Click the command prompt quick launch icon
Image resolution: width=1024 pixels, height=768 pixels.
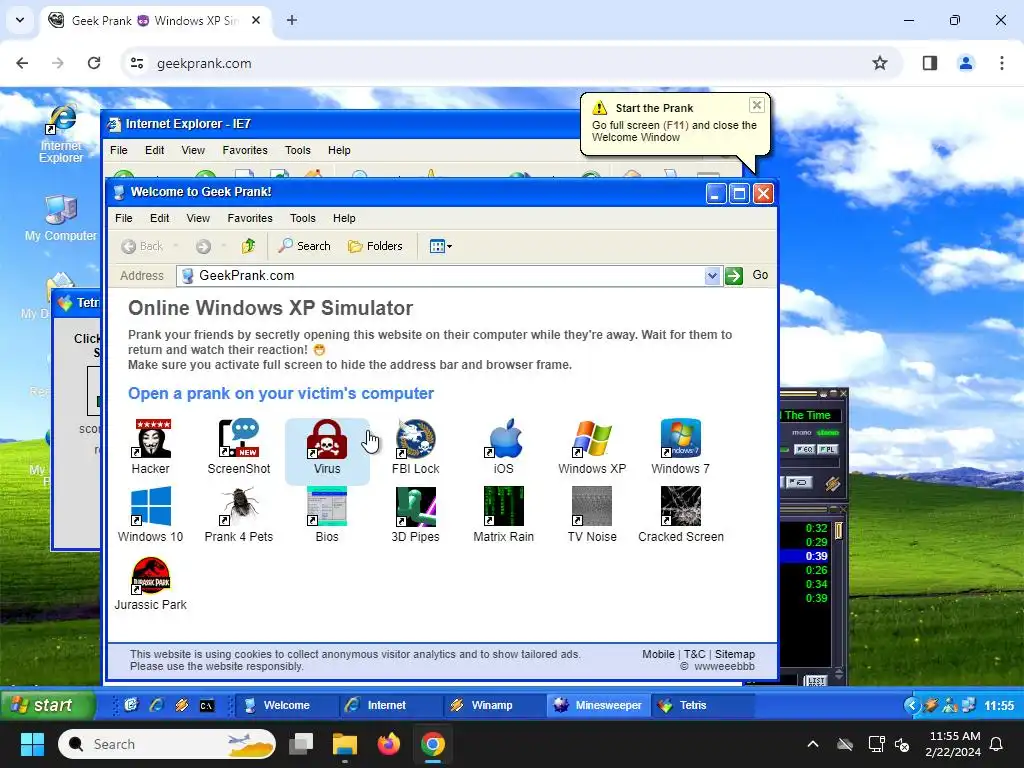(x=207, y=705)
